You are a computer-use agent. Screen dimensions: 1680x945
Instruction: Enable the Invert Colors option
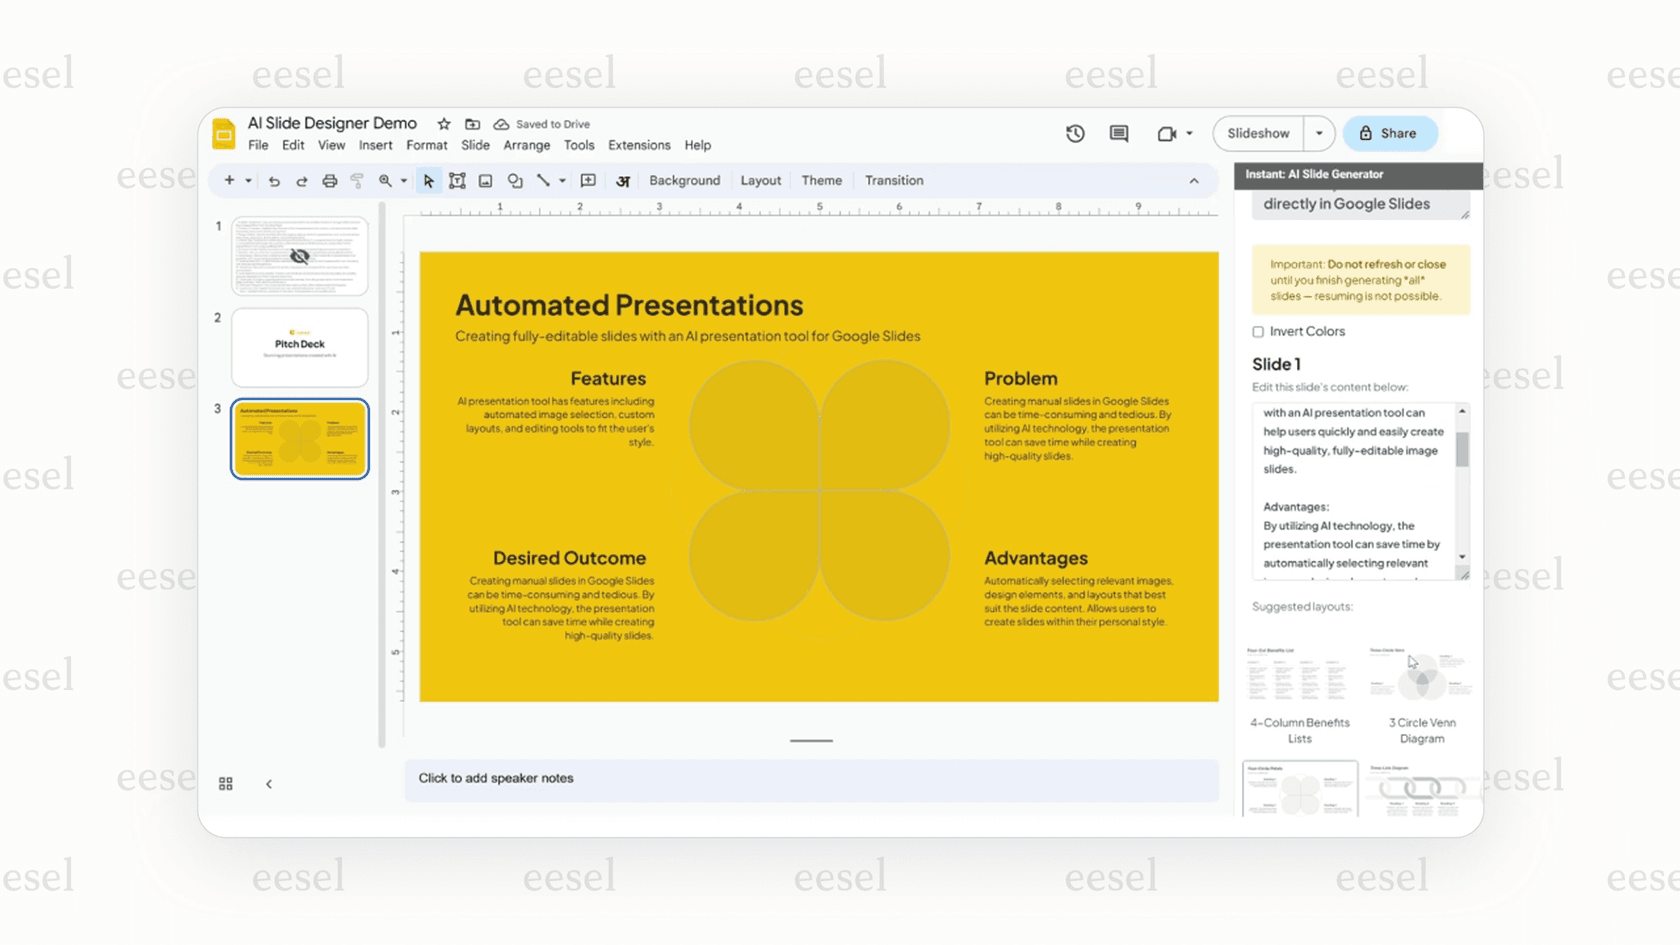tap(1257, 331)
